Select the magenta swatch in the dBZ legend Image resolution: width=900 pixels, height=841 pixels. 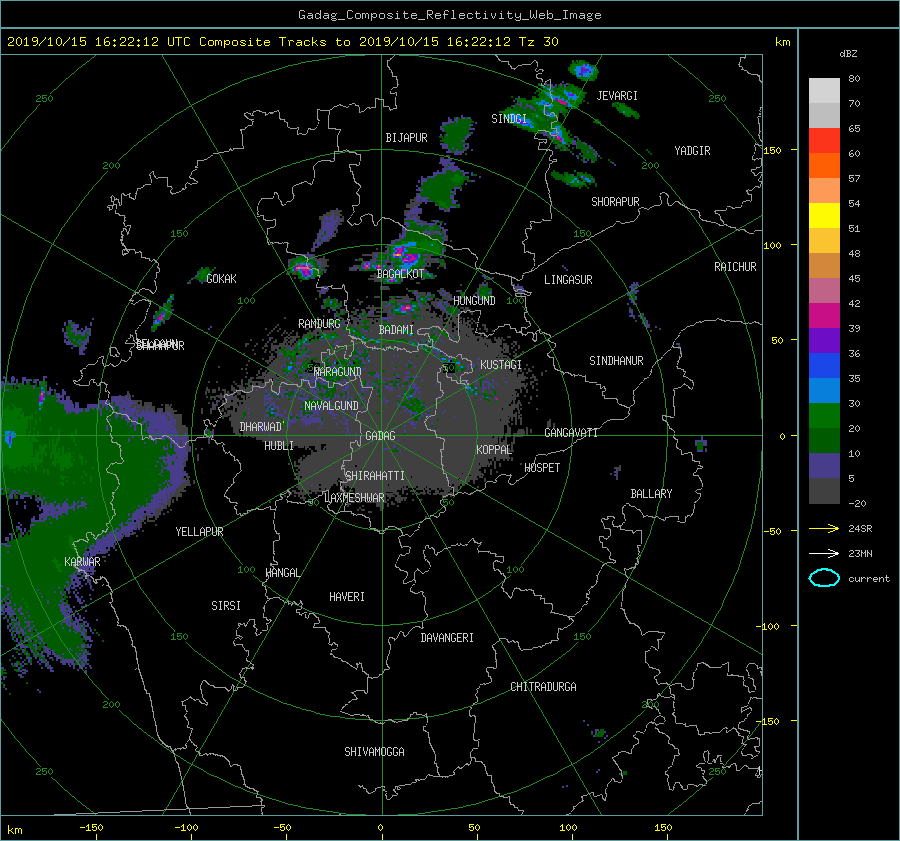(x=824, y=316)
